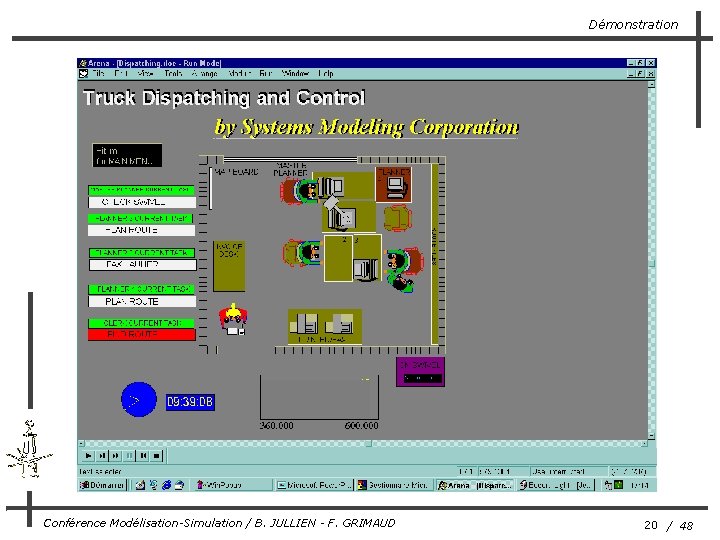Image resolution: width=720 pixels, height=540 pixels.
Task: Click the horizontal scrollbar right arrow
Action: [x=644, y=444]
